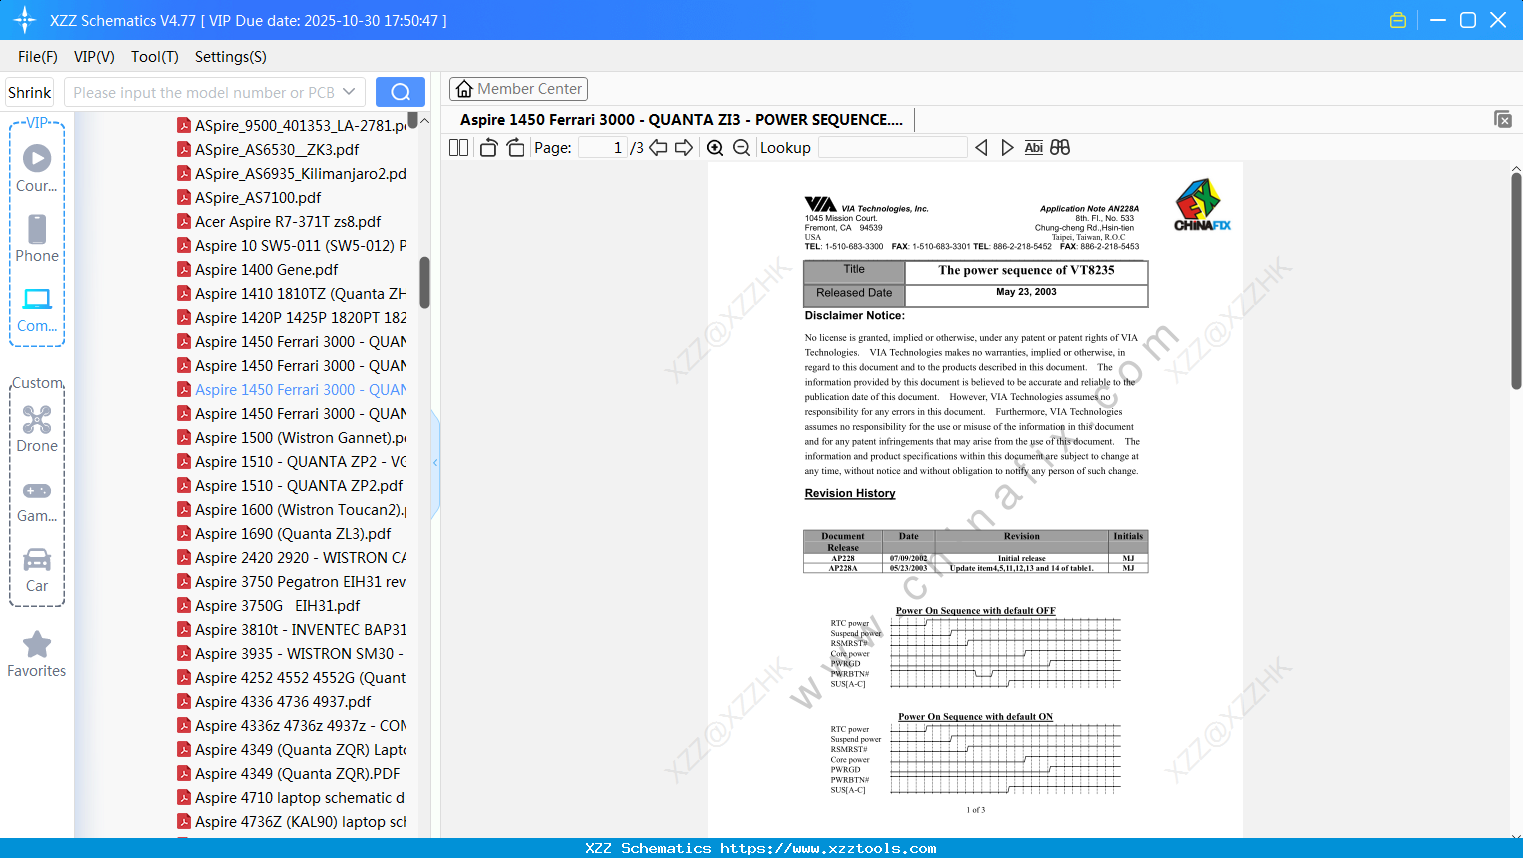Click the XZZ app logo in title bar
Image resolution: width=1523 pixels, height=858 pixels.
pos(25,20)
